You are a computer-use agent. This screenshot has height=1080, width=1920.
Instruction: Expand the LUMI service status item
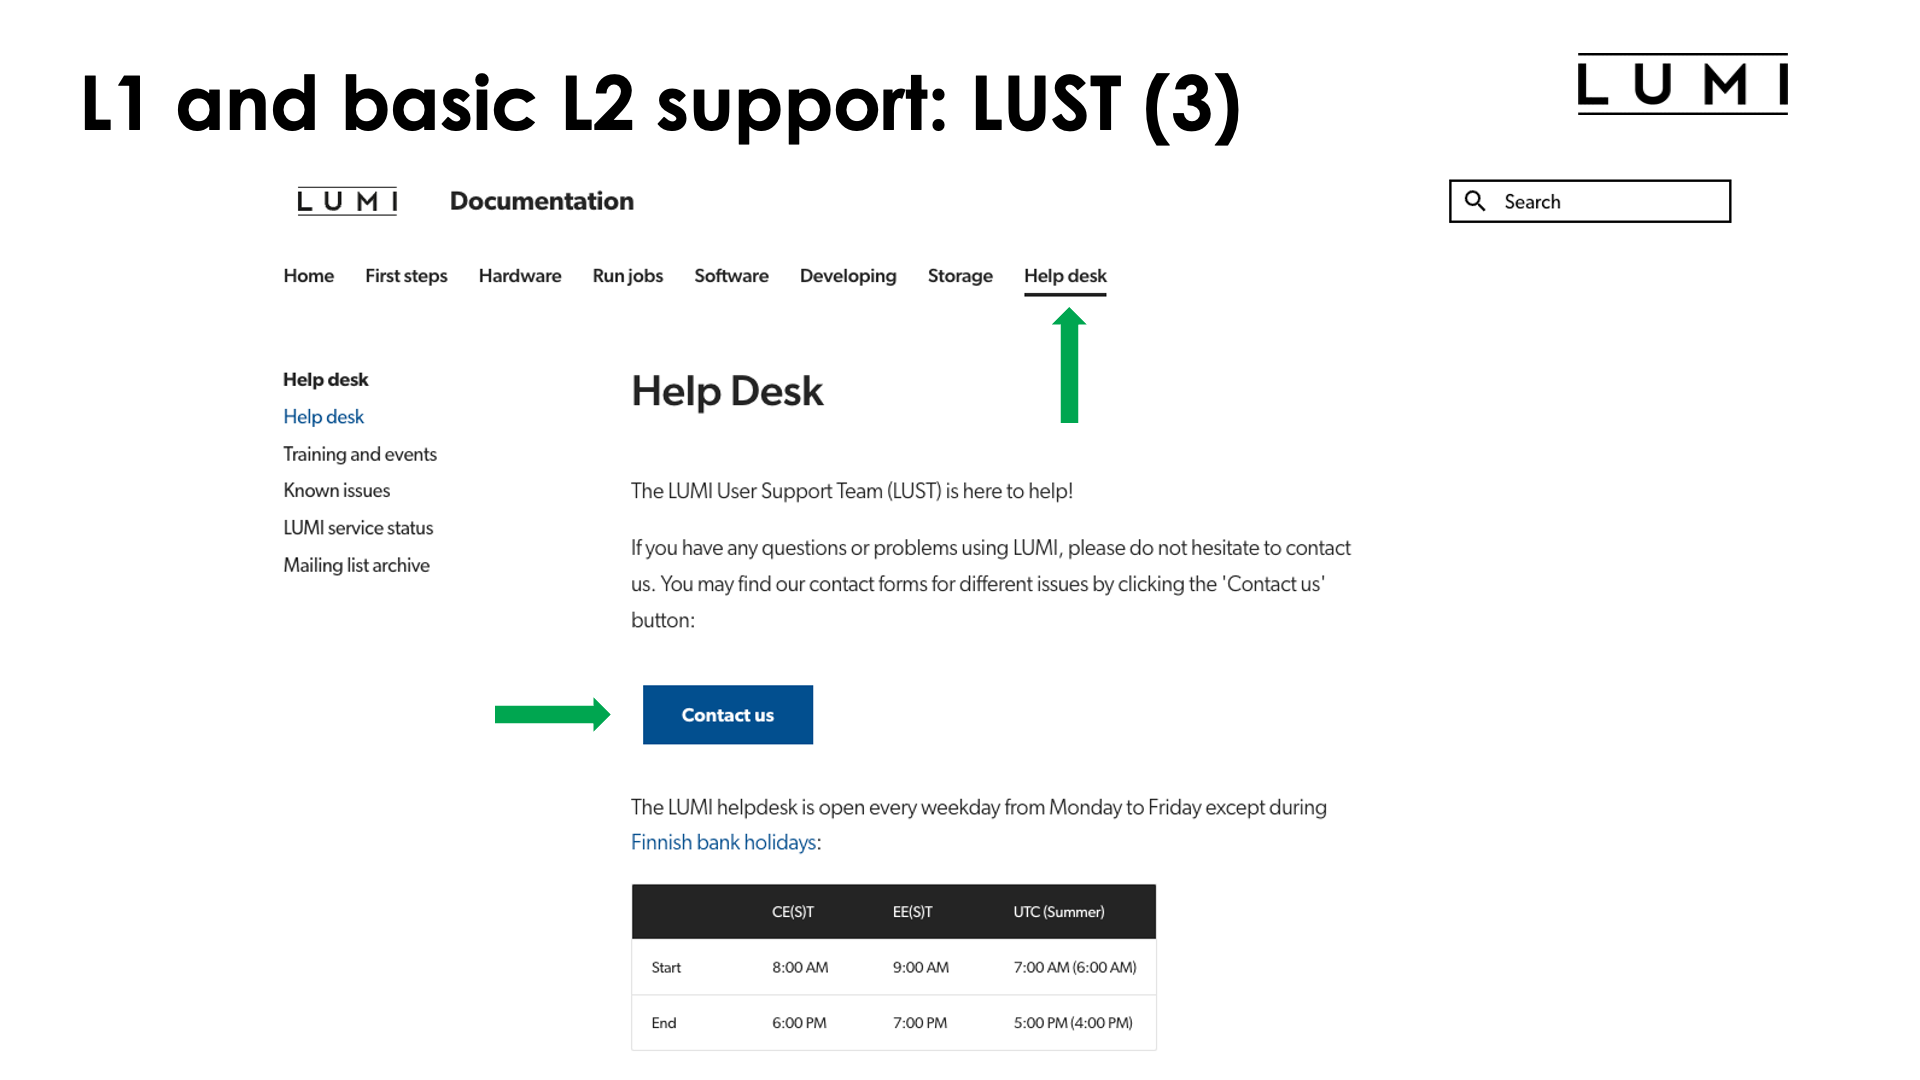[357, 527]
